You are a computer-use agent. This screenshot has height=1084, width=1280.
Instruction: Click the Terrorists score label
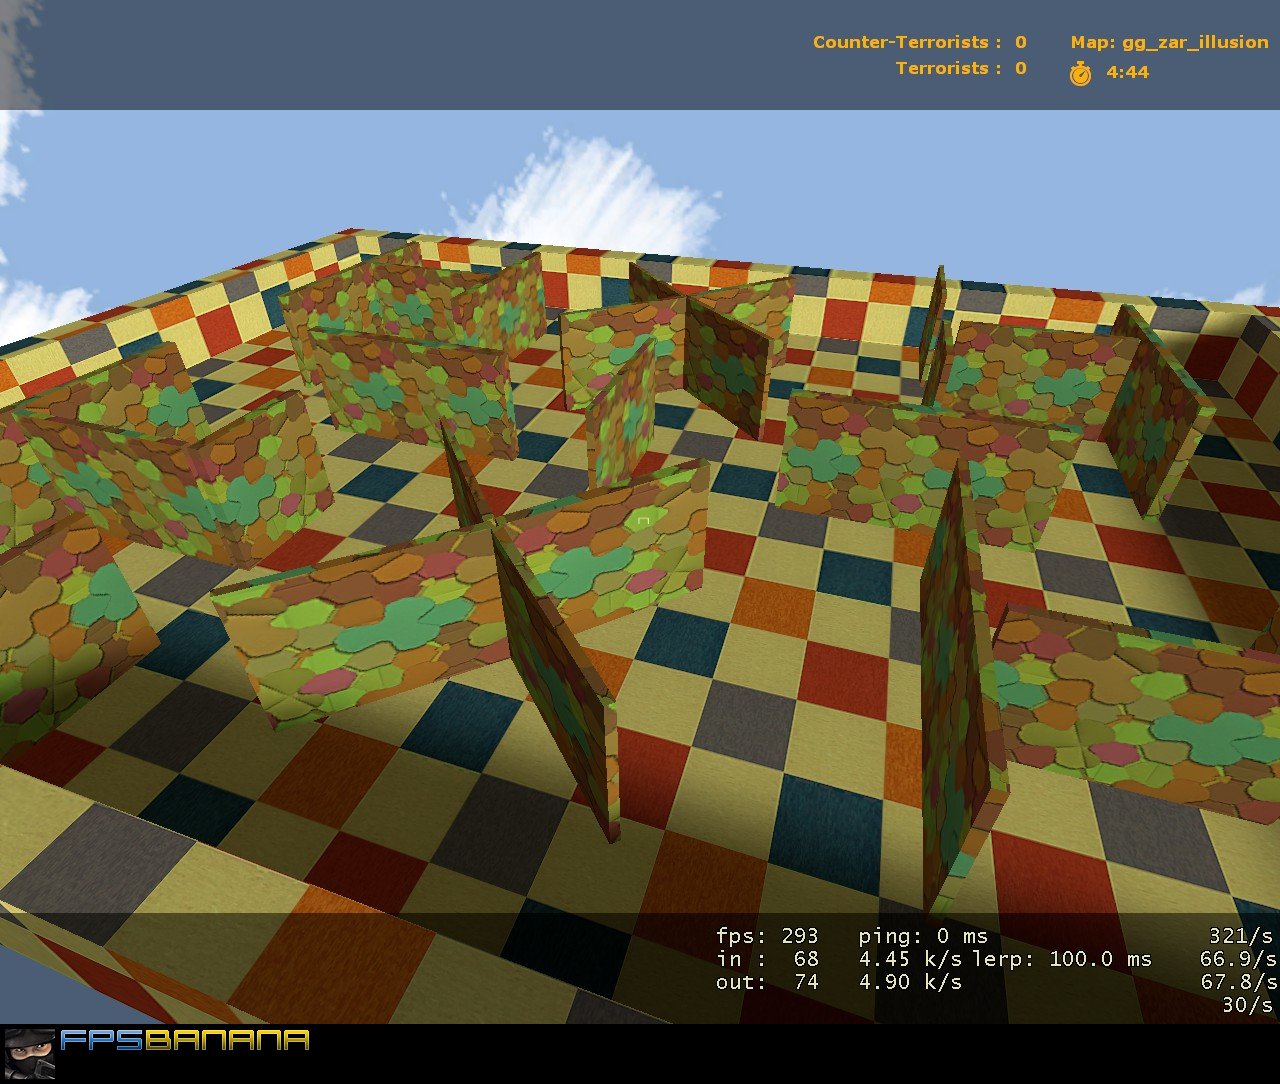point(945,68)
